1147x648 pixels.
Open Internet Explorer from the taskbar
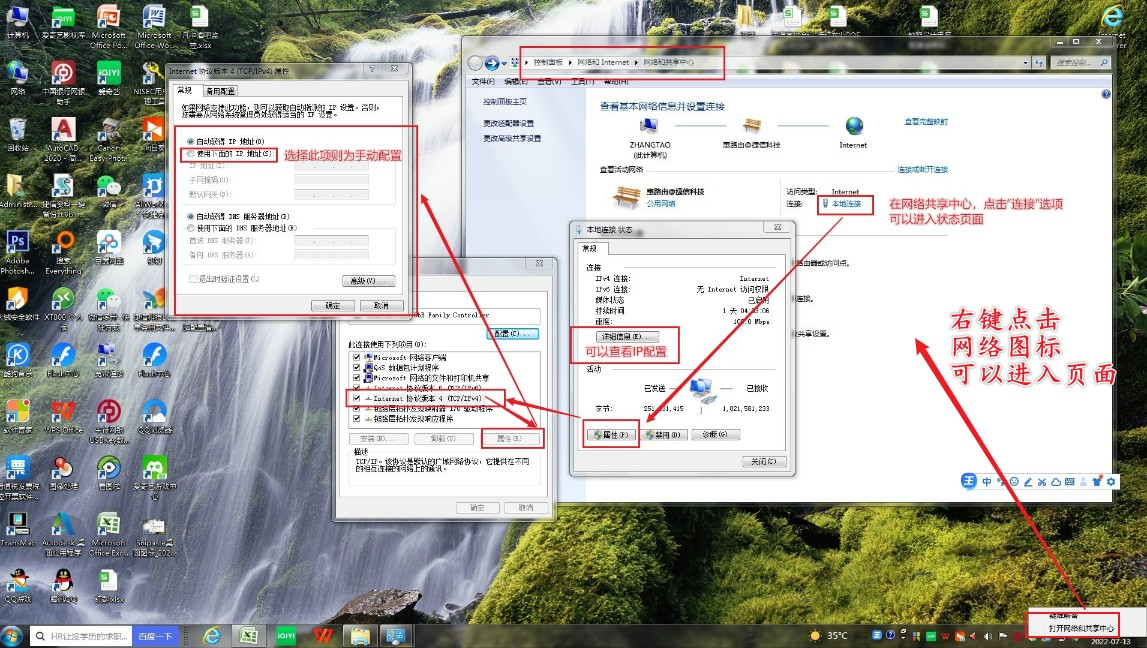pyautogui.click(x=212, y=636)
